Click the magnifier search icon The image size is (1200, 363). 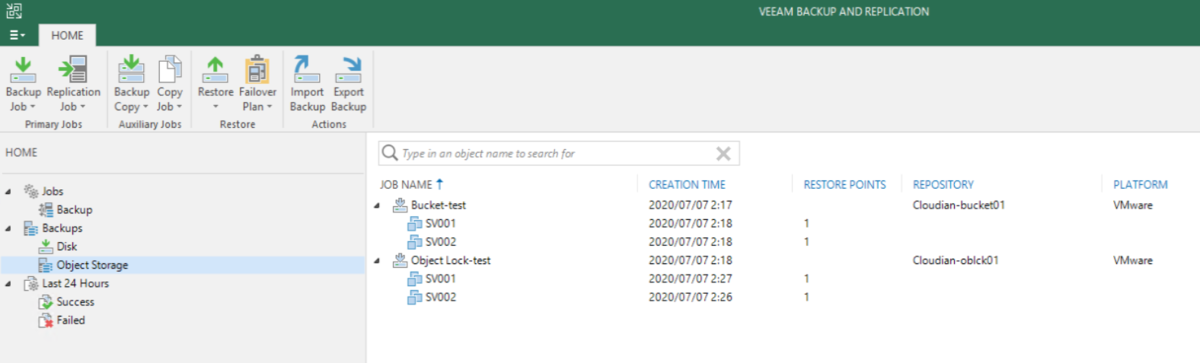tap(390, 153)
